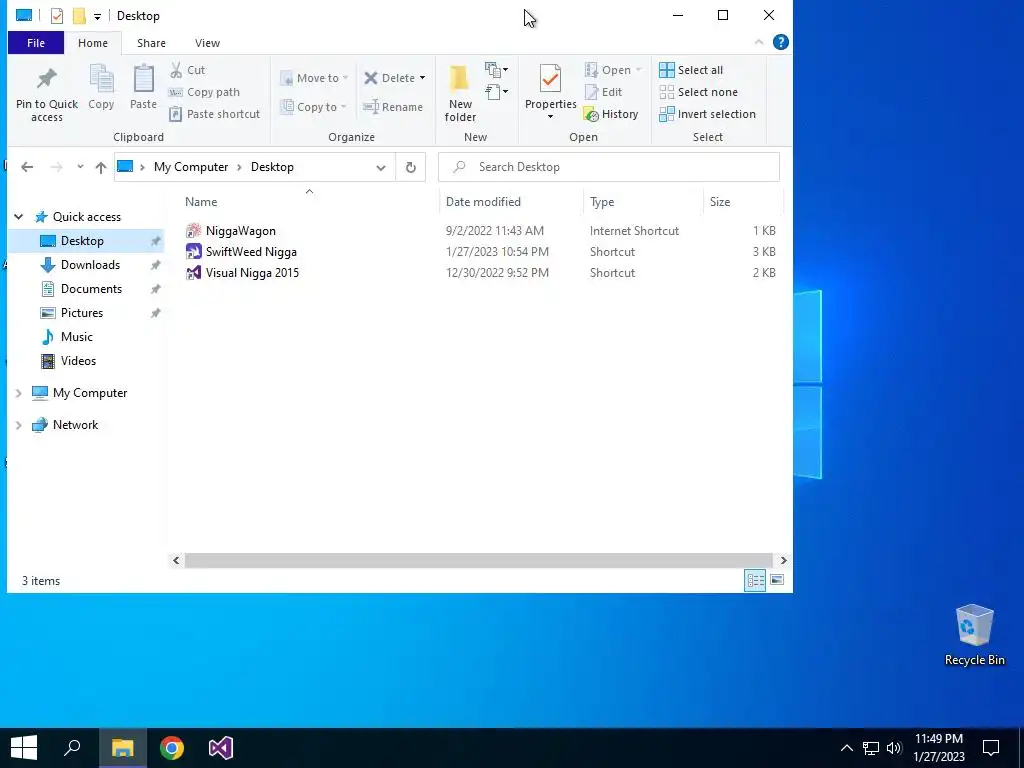Open Recent locations dropdown arrow
This screenshot has width=1024, height=768.
[x=80, y=167]
